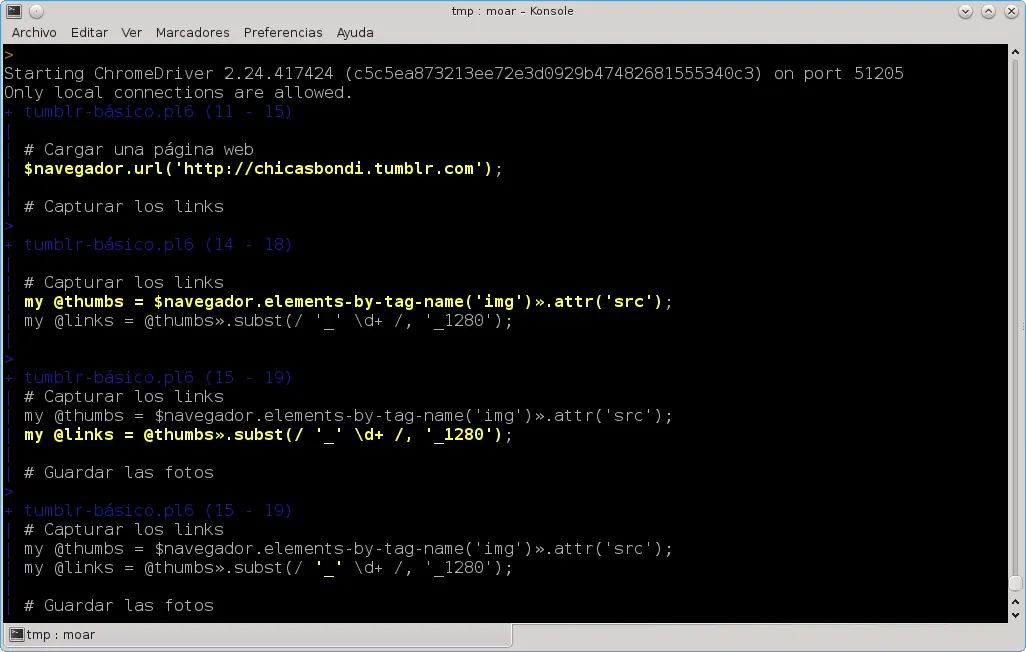Click the scrollbar up arrow near bottom
1026x652 pixels.
(1015, 602)
